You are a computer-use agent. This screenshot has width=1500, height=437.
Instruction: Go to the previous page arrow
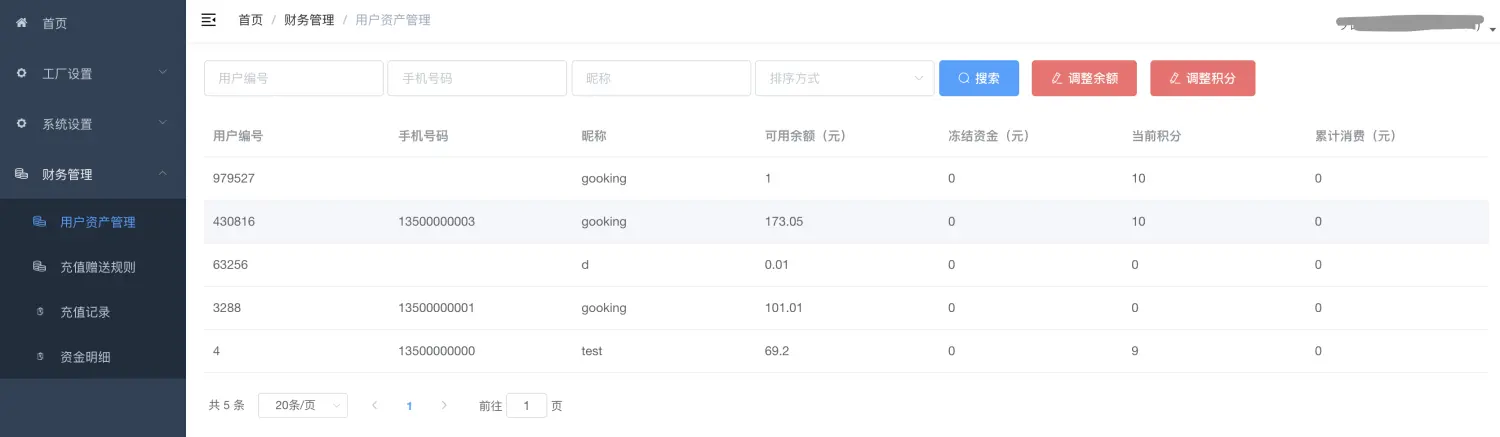tap(375, 406)
